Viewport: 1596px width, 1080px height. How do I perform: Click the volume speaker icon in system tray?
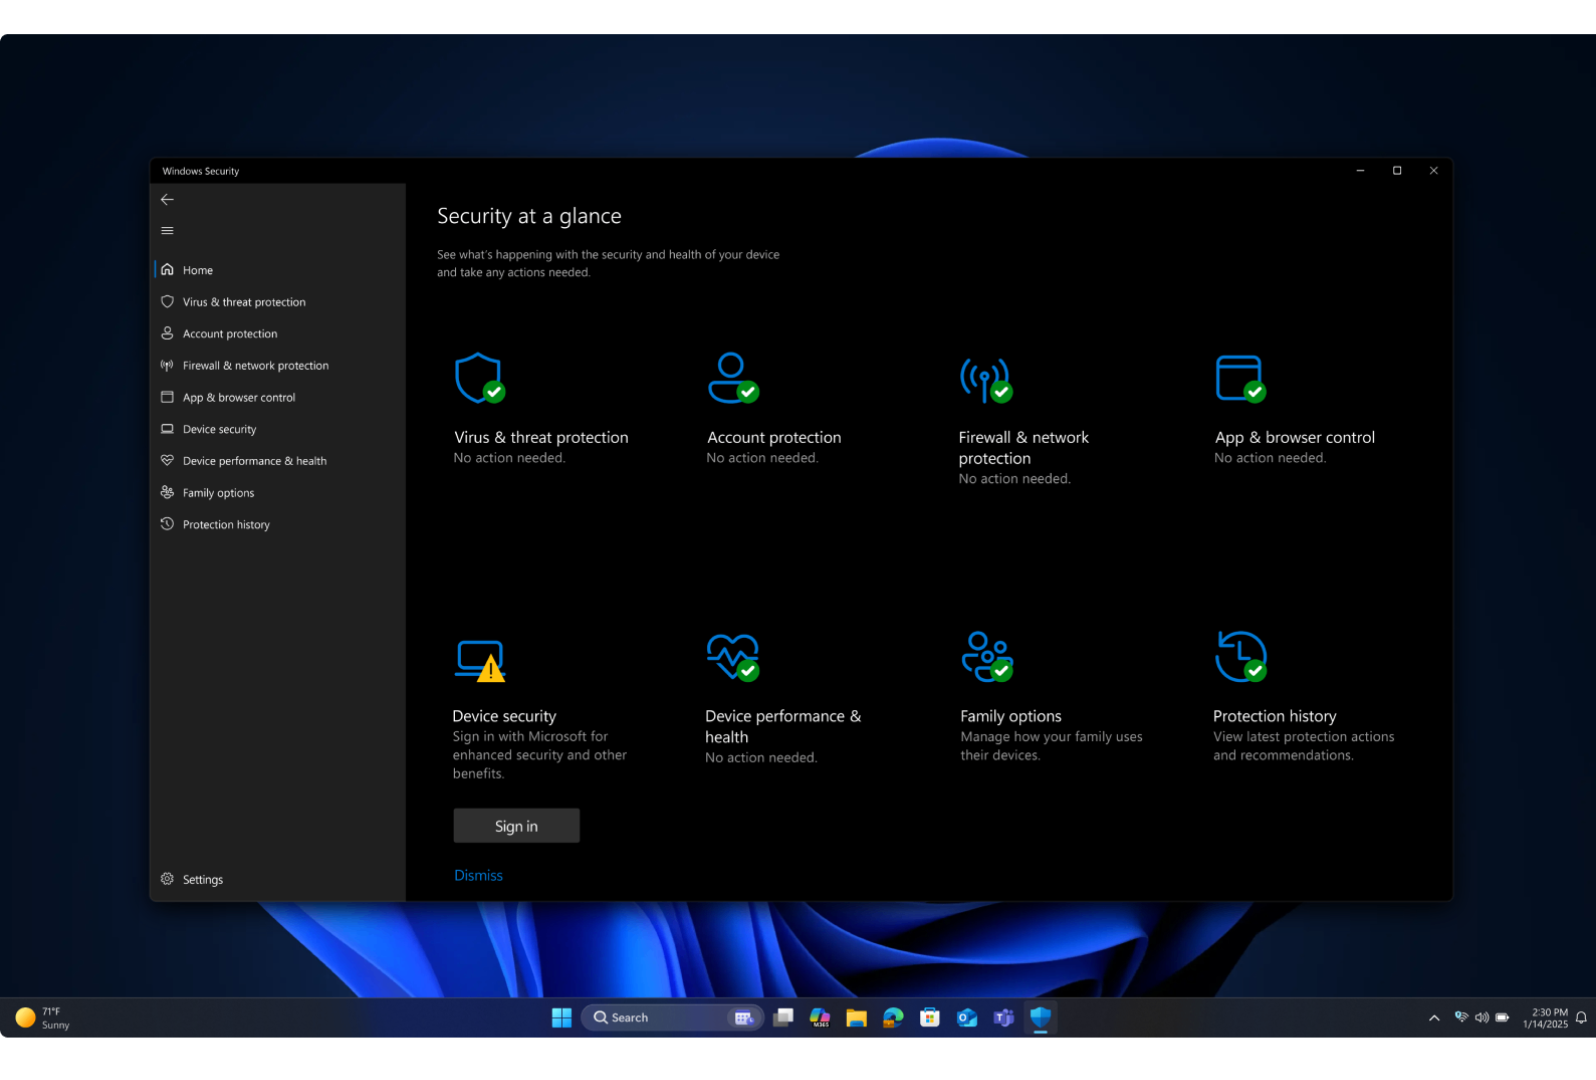[x=1482, y=1018]
